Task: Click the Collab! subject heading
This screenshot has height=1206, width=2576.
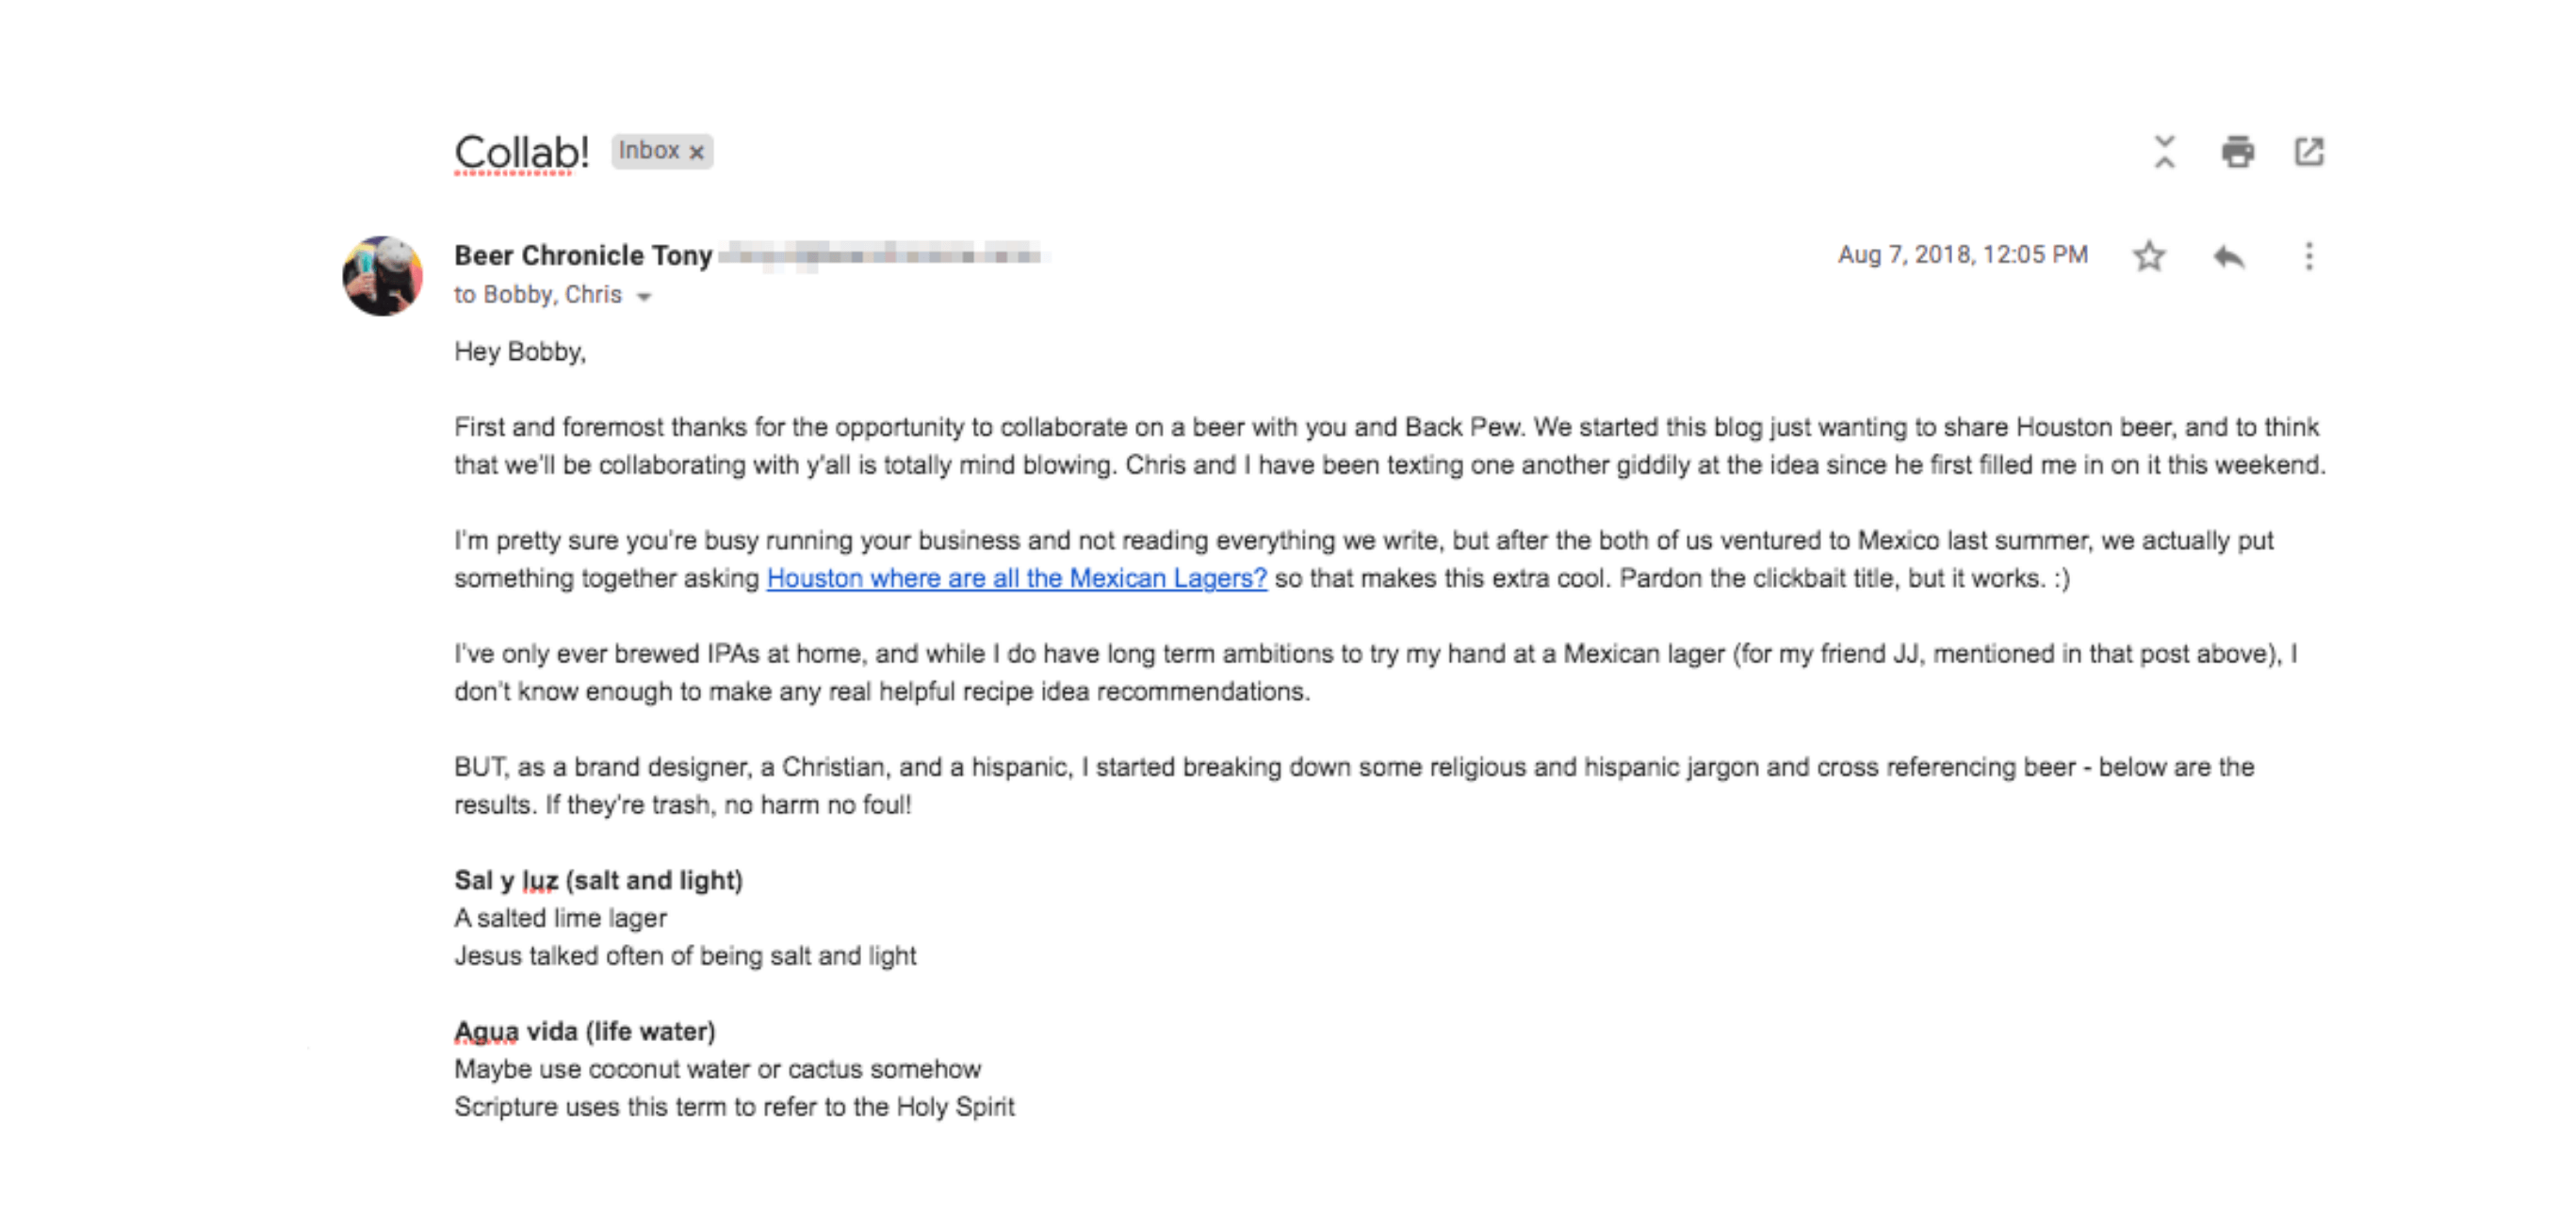Action: pyautogui.click(x=521, y=152)
